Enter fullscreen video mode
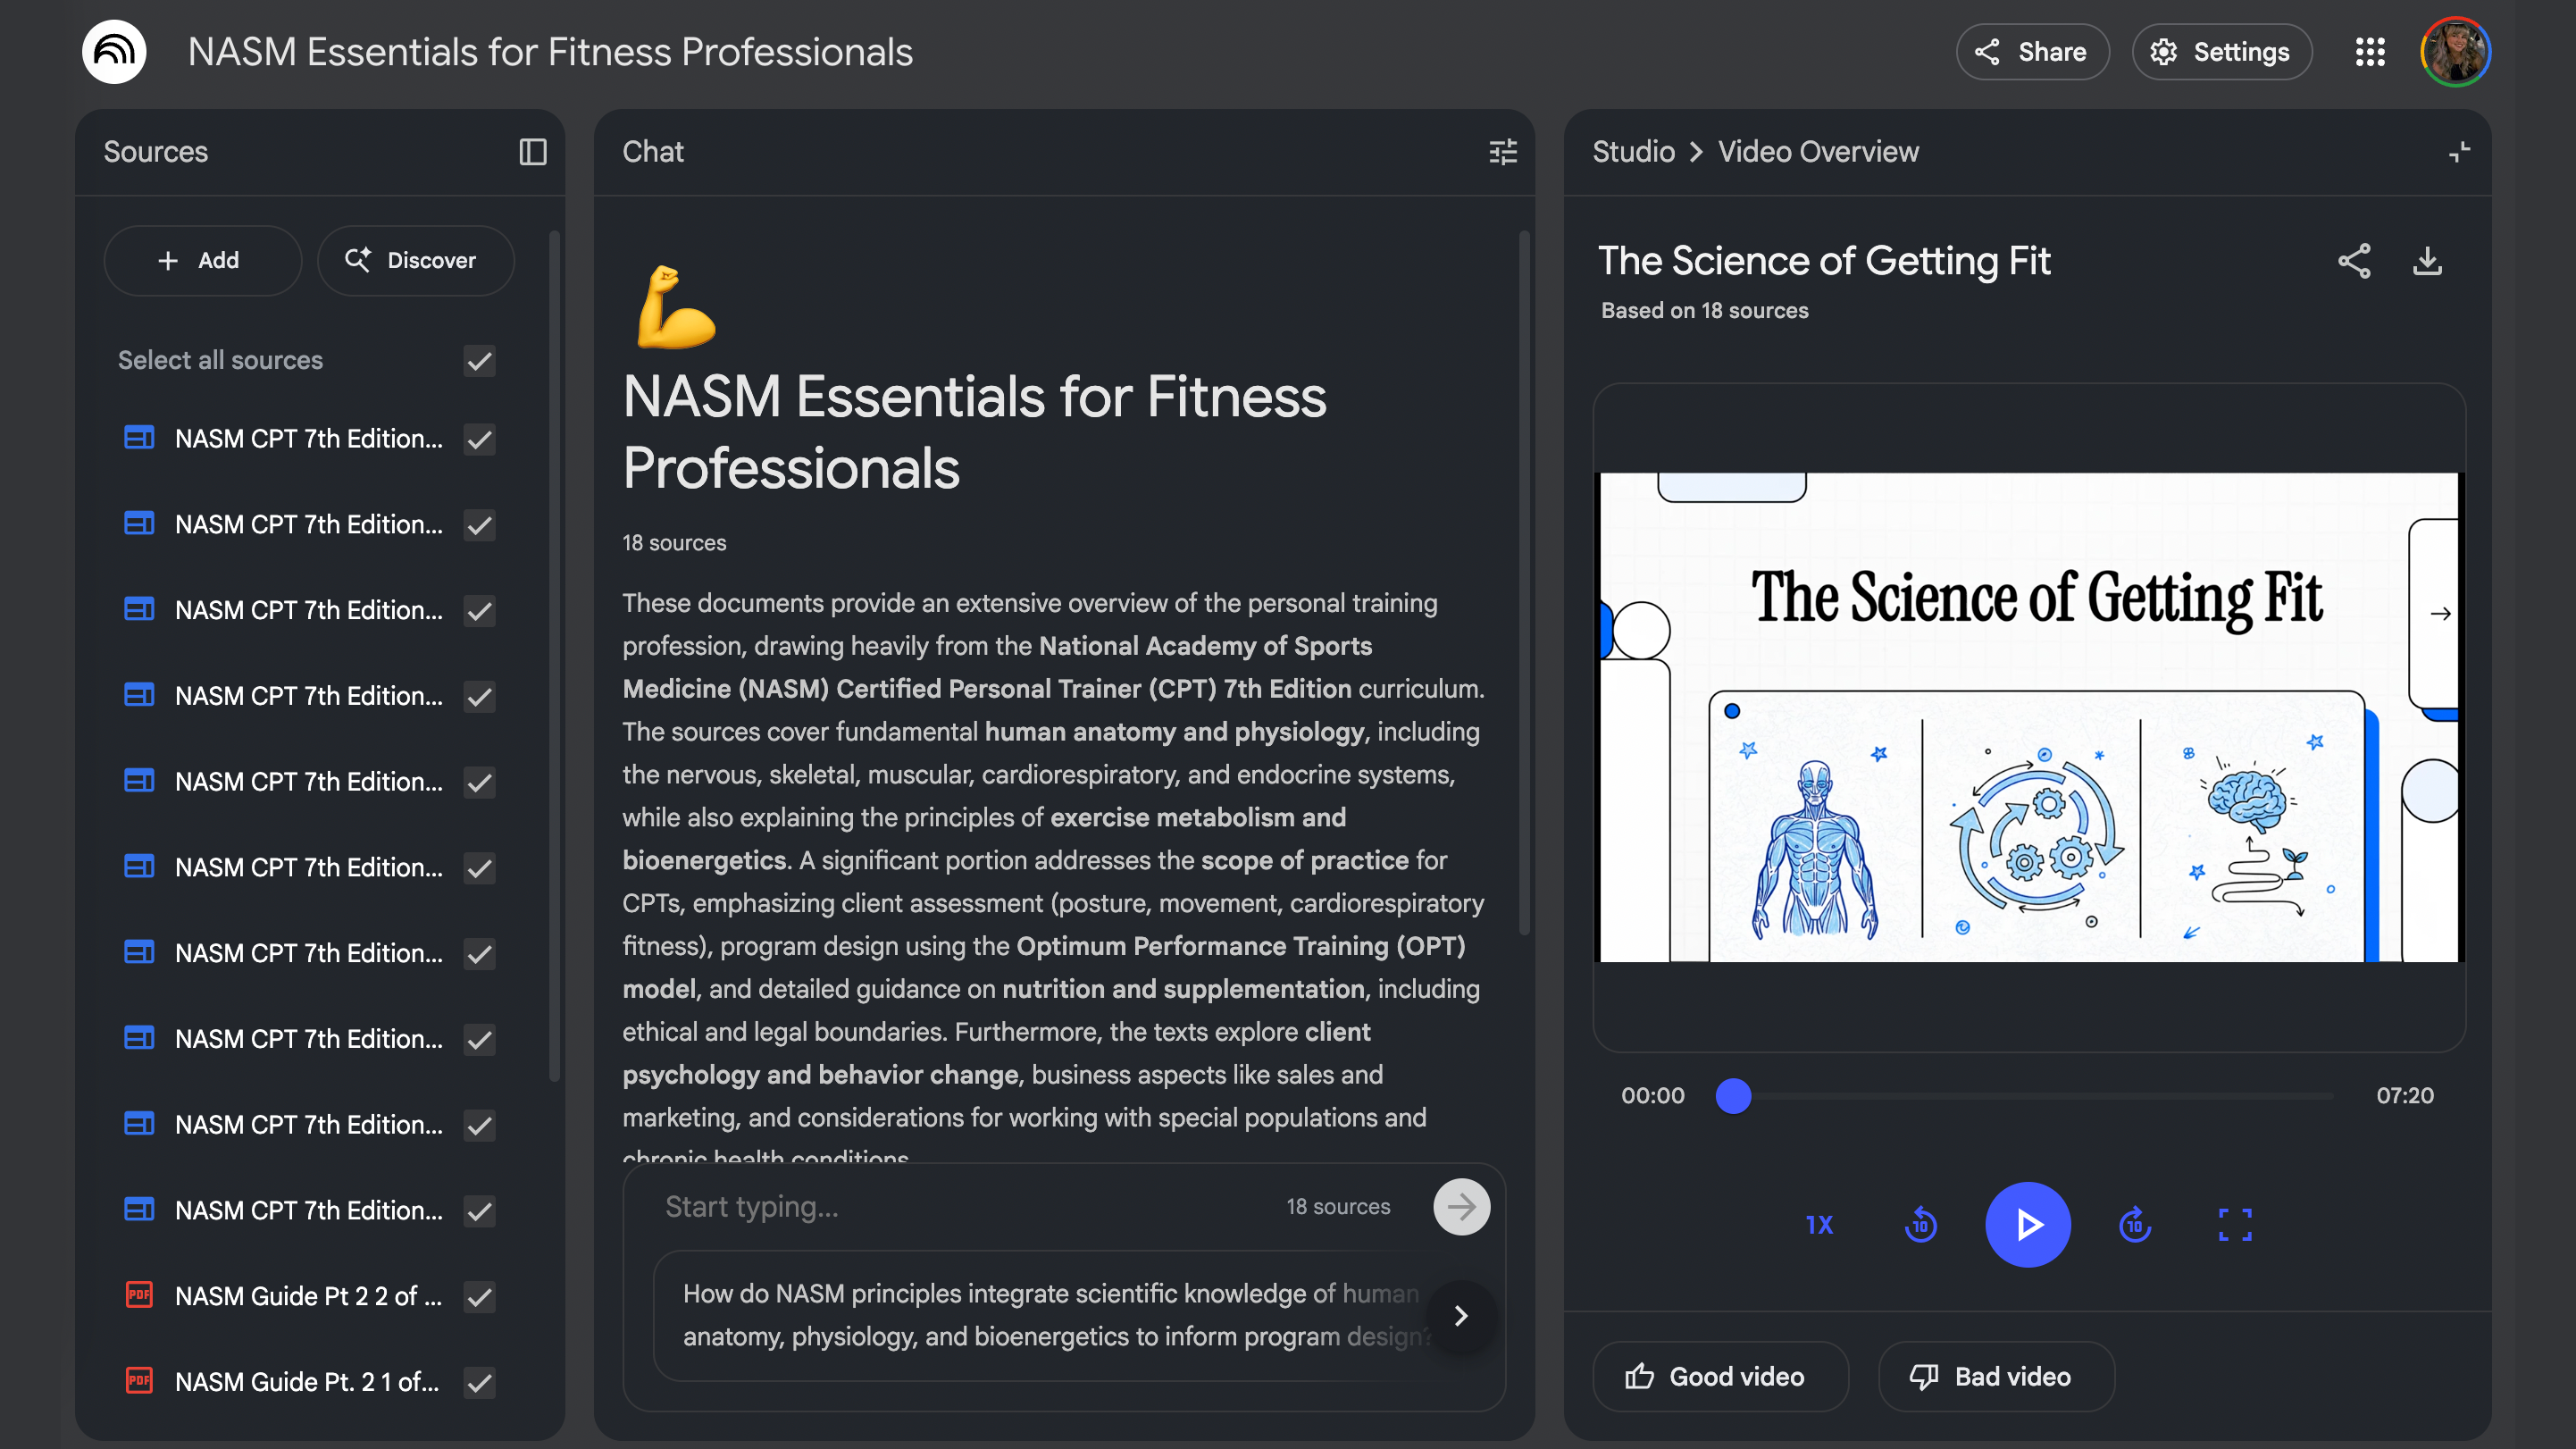The height and width of the screenshot is (1449, 2576). (x=2235, y=1224)
